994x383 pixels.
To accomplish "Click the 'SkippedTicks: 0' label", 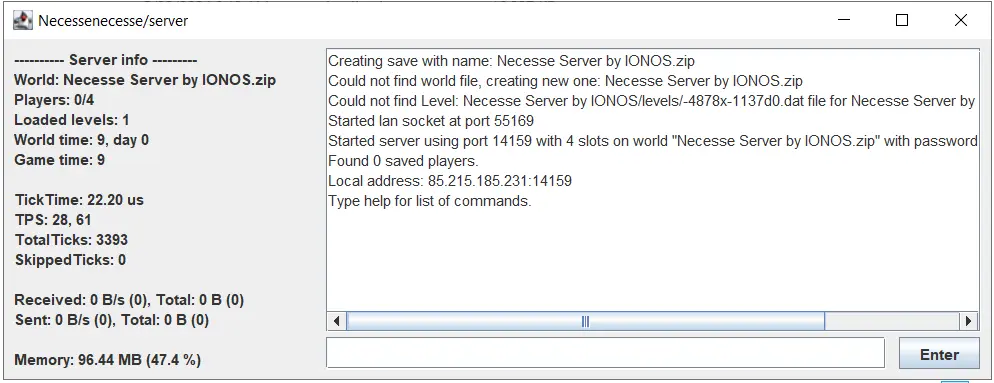I will pyautogui.click(x=70, y=260).
